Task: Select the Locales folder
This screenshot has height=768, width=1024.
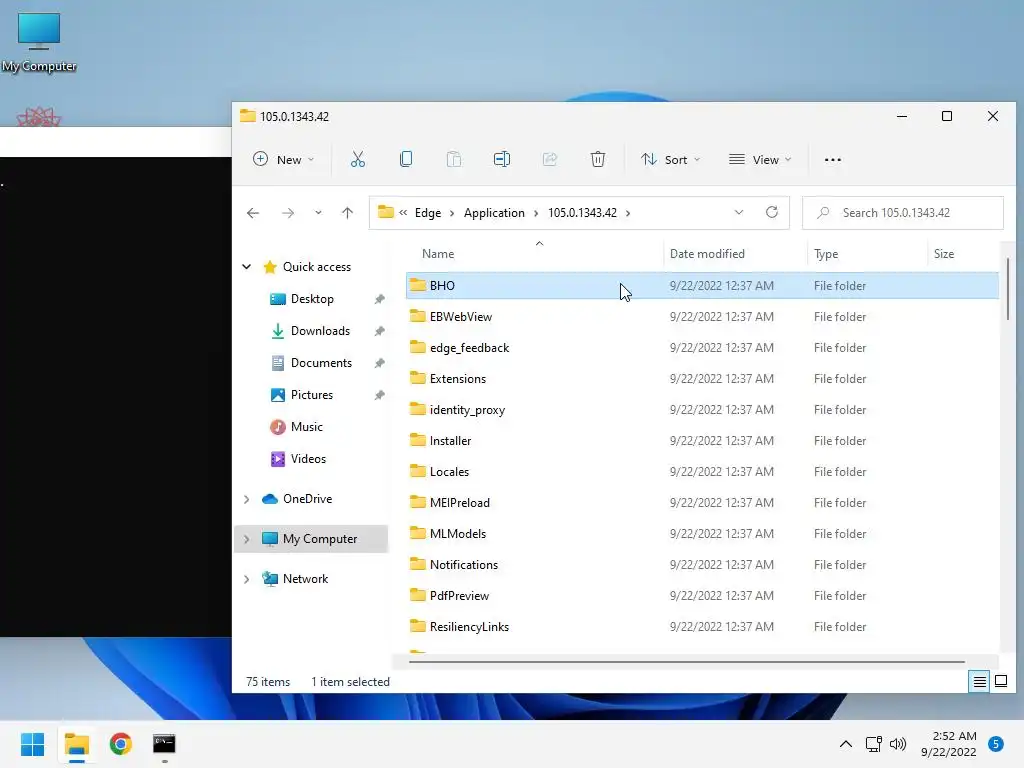Action: [x=702, y=472]
